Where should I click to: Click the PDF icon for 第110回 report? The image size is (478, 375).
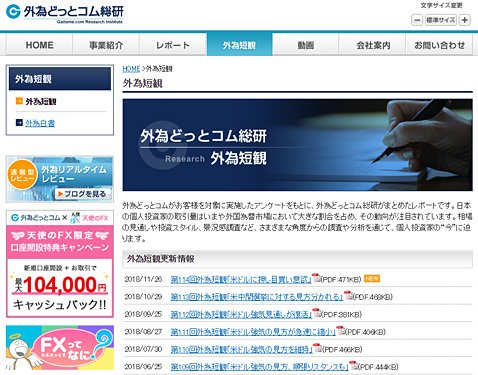click(317, 348)
